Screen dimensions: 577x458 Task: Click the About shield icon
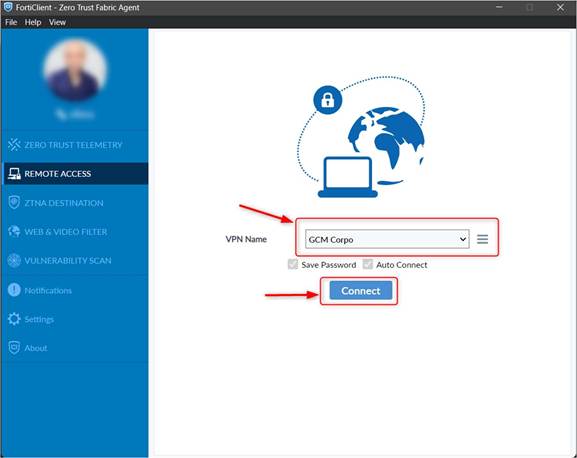click(14, 348)
